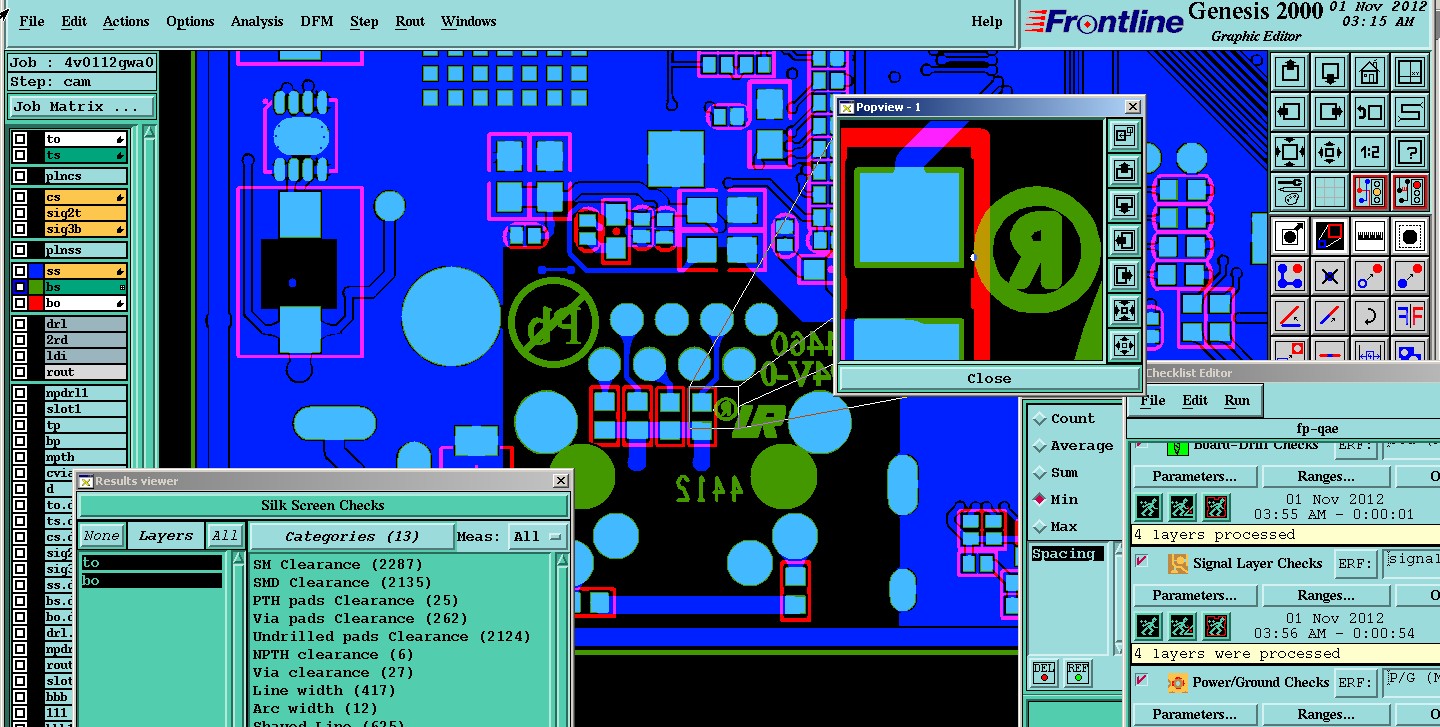
Task: Click the 1:2 zoom scale icon
Action: click(1369, 152)
